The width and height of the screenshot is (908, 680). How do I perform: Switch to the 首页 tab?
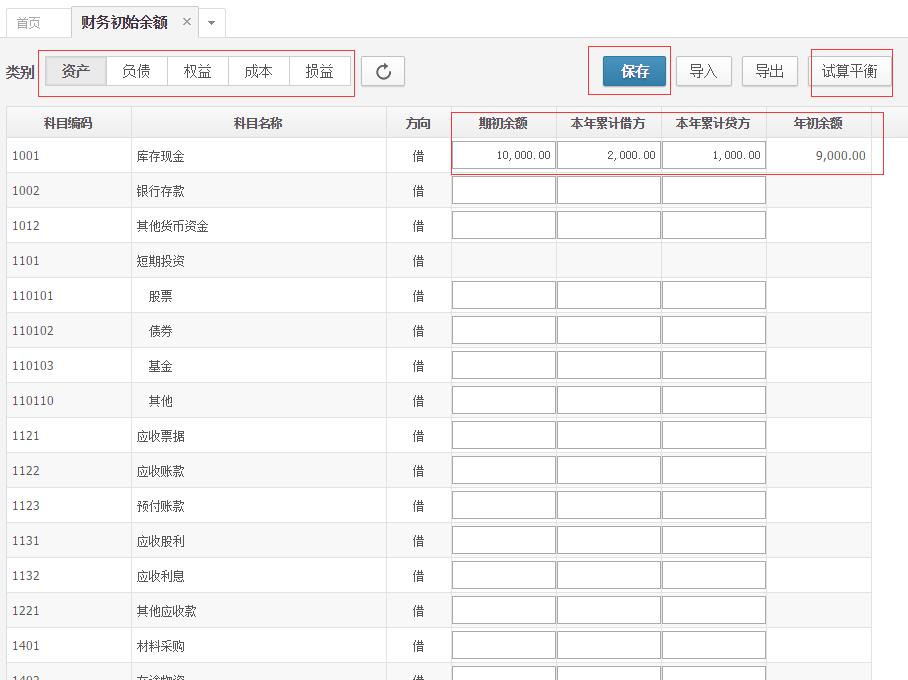[28, 23]
